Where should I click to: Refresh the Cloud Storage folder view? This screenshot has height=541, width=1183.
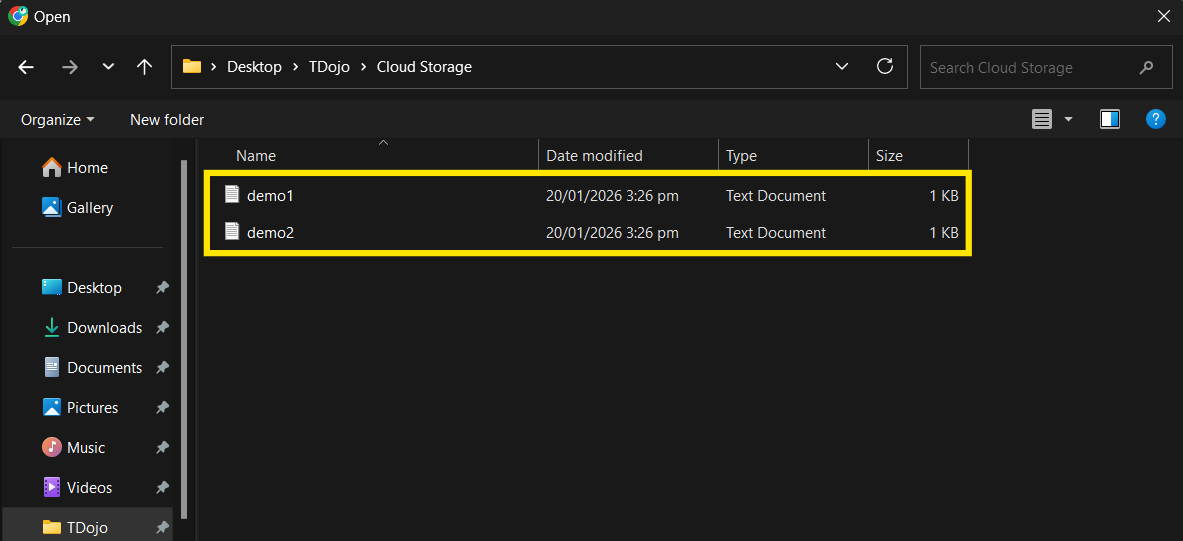(x=884, y=67)
